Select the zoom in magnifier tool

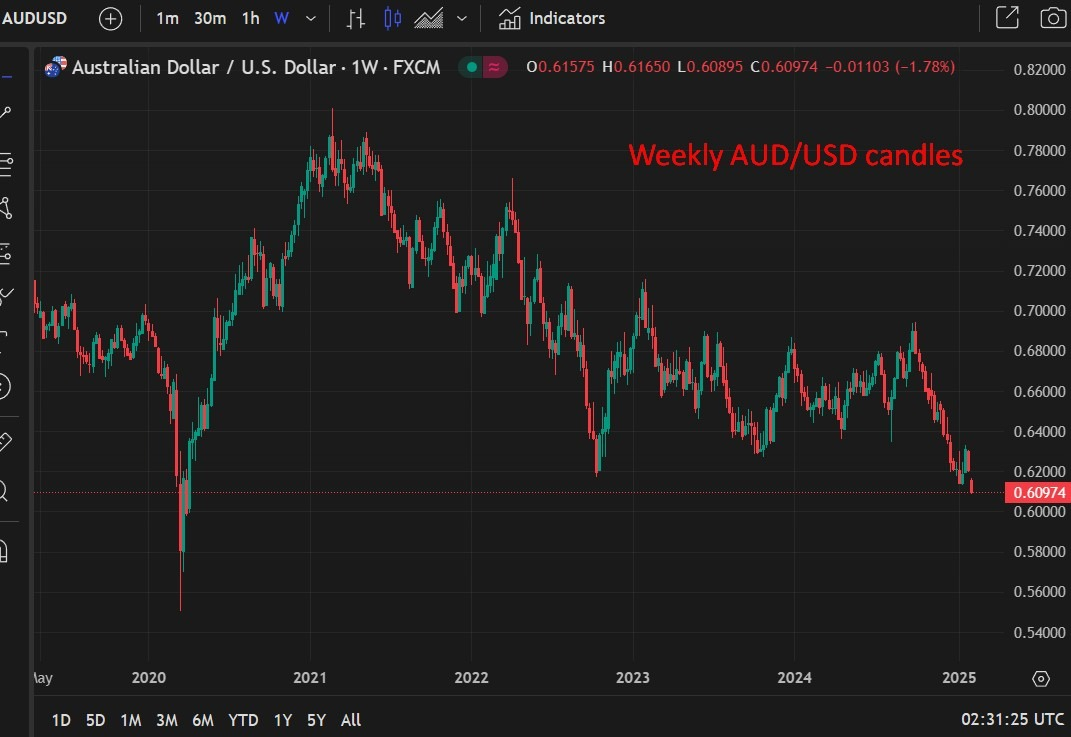4,490
